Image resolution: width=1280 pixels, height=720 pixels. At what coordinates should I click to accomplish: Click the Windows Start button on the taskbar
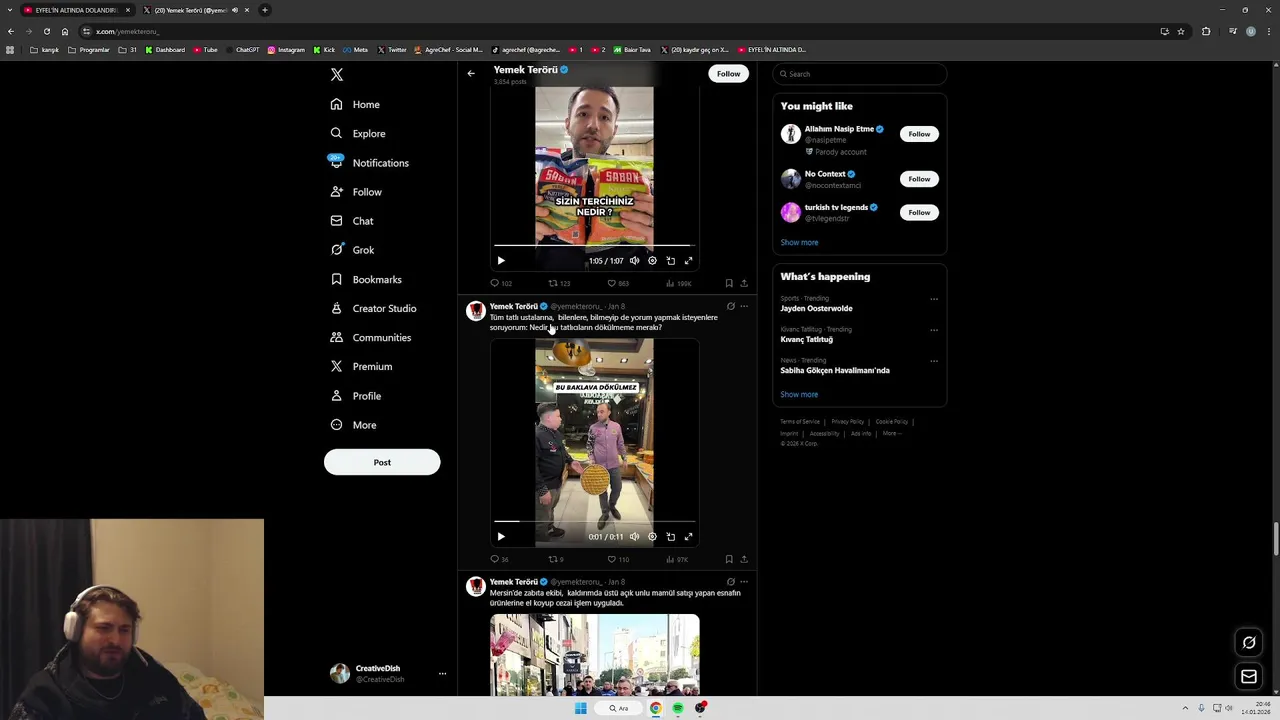[580, 708]
